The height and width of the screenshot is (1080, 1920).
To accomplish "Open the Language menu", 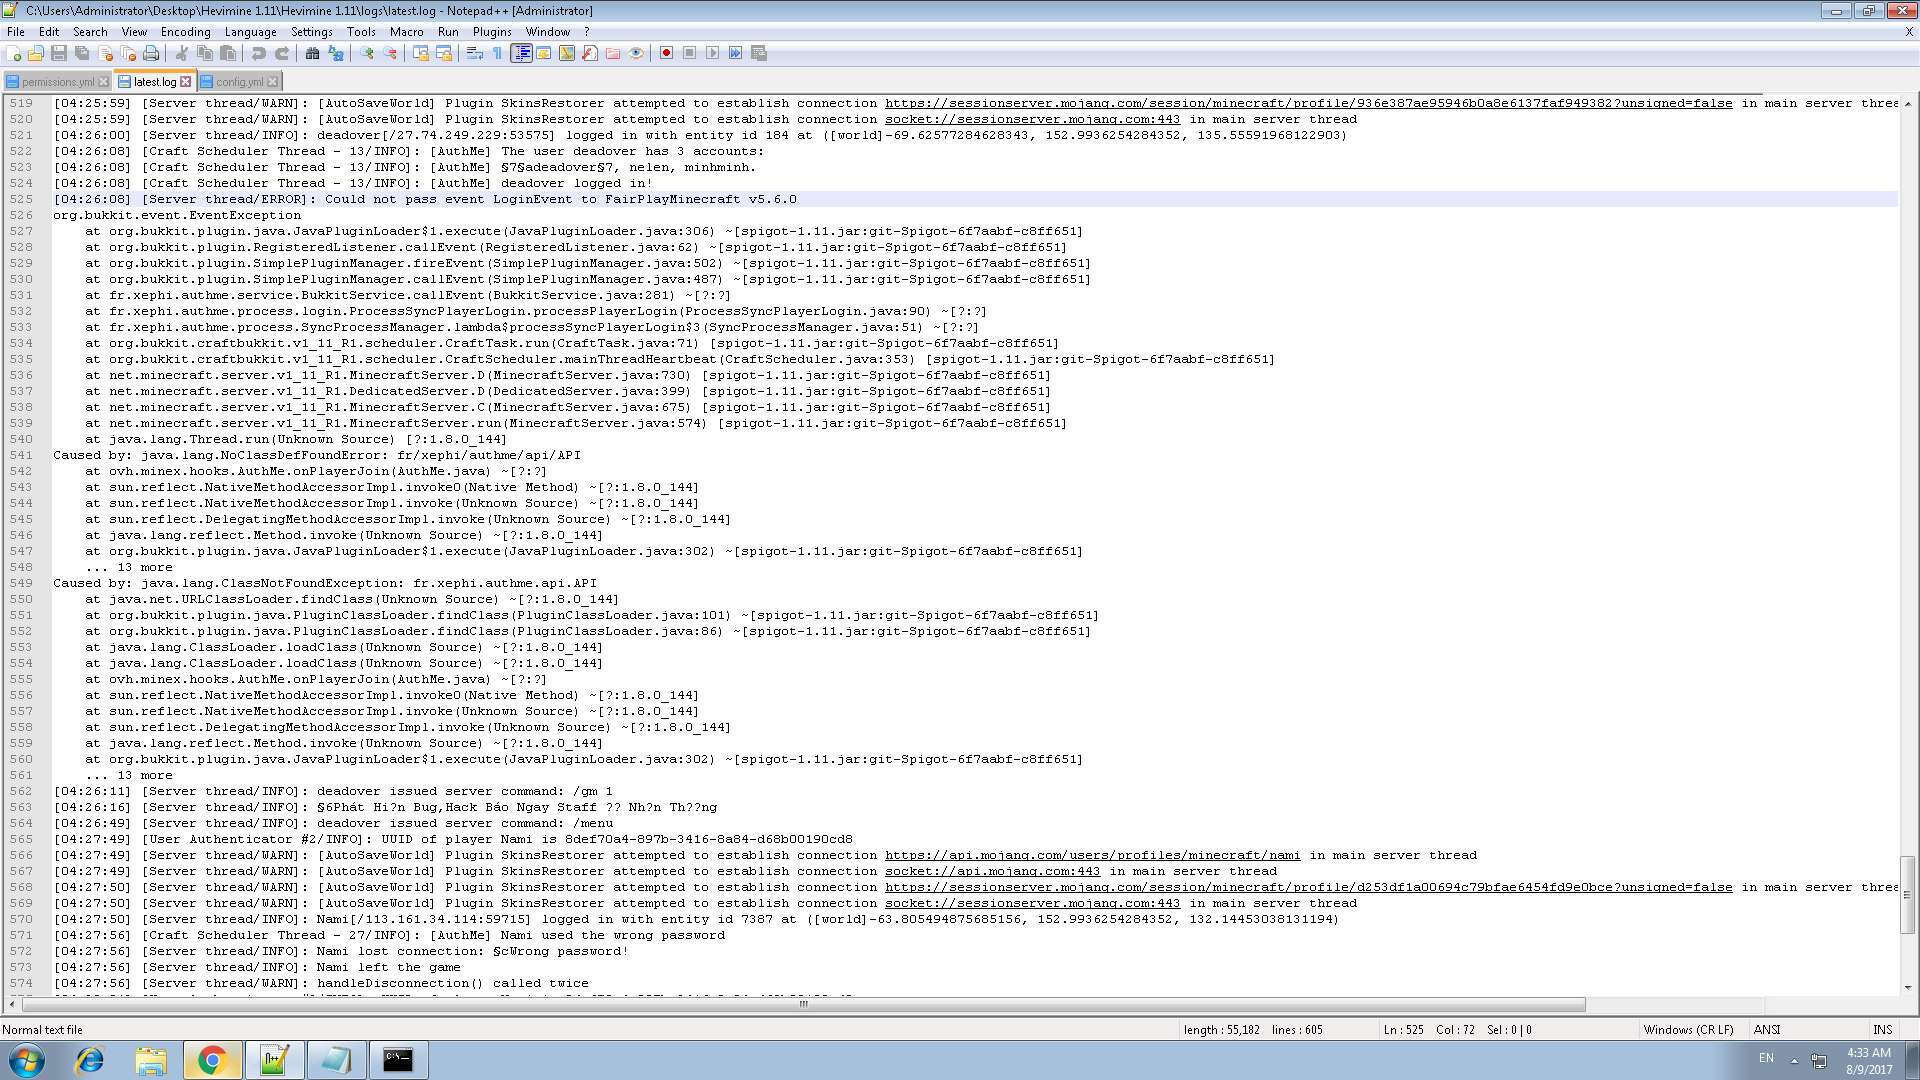I will pos(250,32).
